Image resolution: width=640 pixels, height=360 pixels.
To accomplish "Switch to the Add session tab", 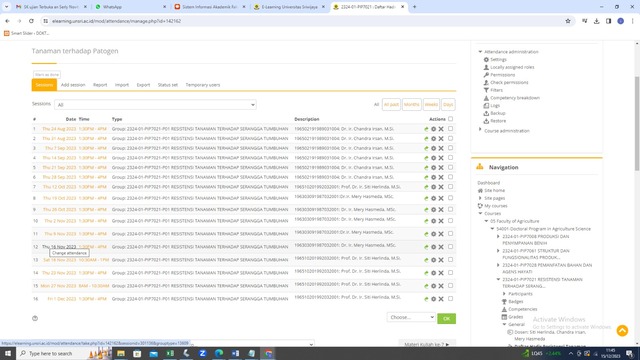I will click(x=73, y=85).
